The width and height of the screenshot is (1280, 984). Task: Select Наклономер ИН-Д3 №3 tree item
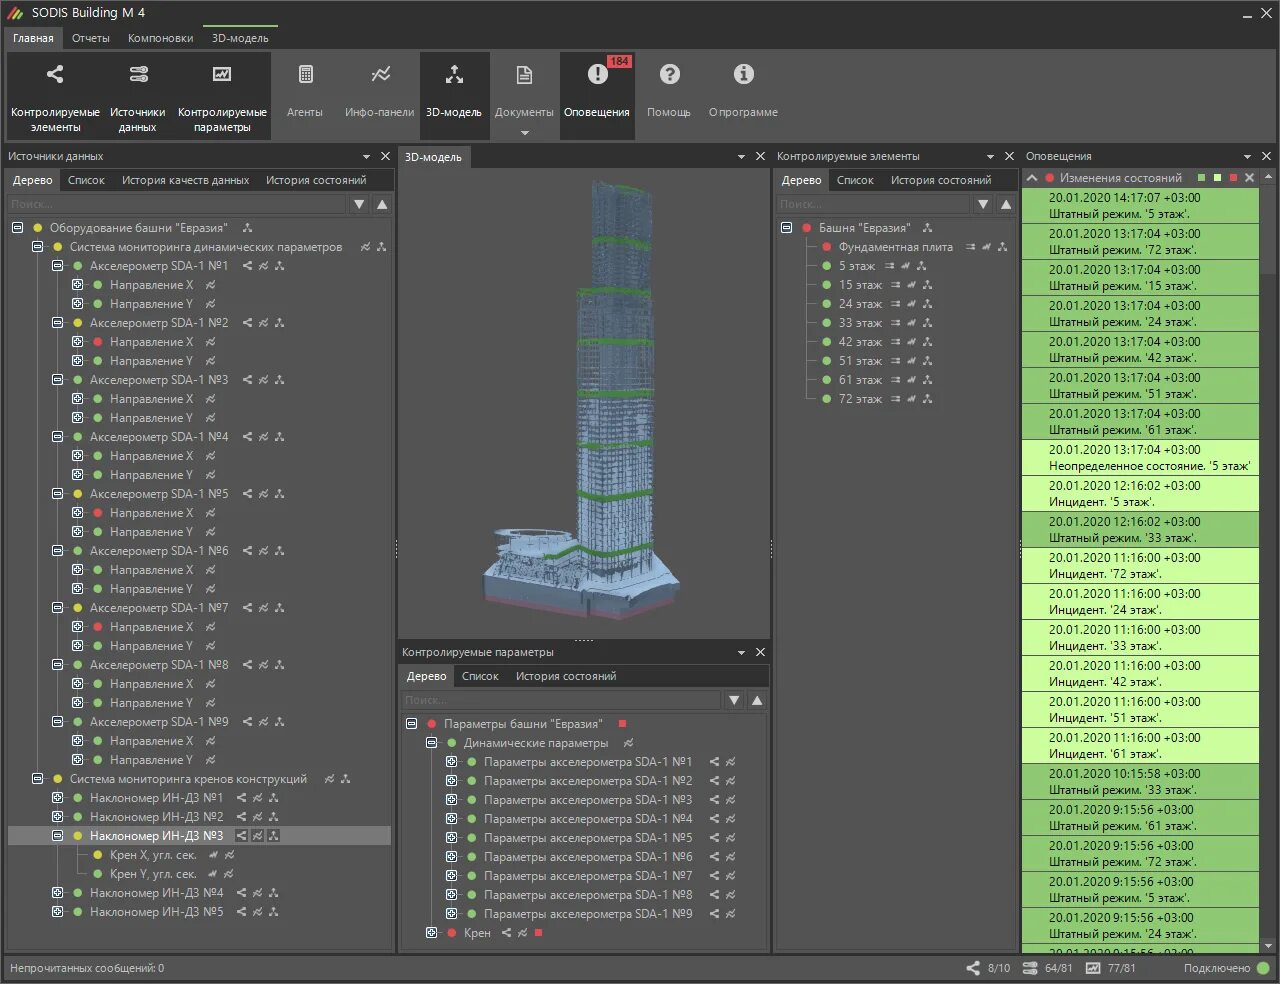pos(158,835)
